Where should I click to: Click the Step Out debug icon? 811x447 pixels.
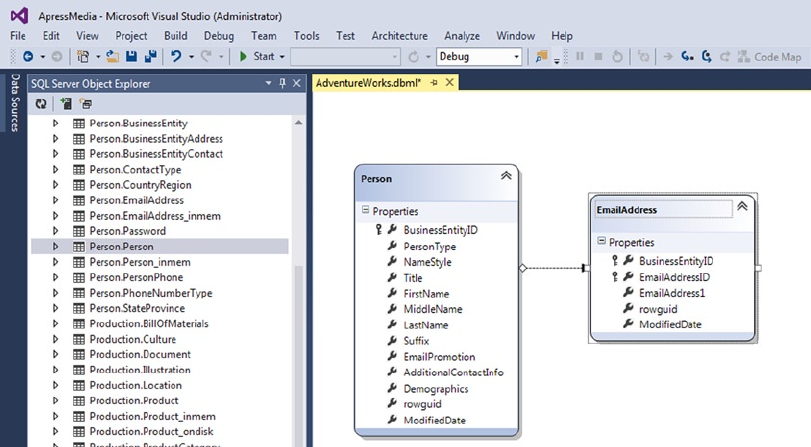(x=725, y=56)
